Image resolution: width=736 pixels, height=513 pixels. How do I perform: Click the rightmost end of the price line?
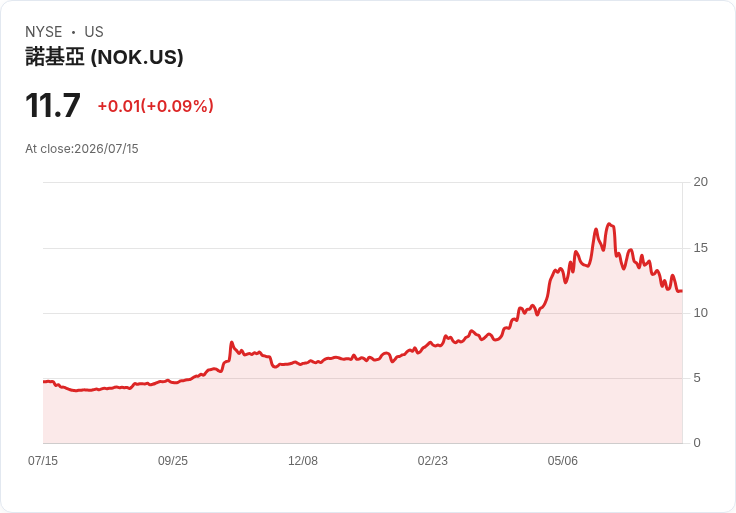pos(681,291)
